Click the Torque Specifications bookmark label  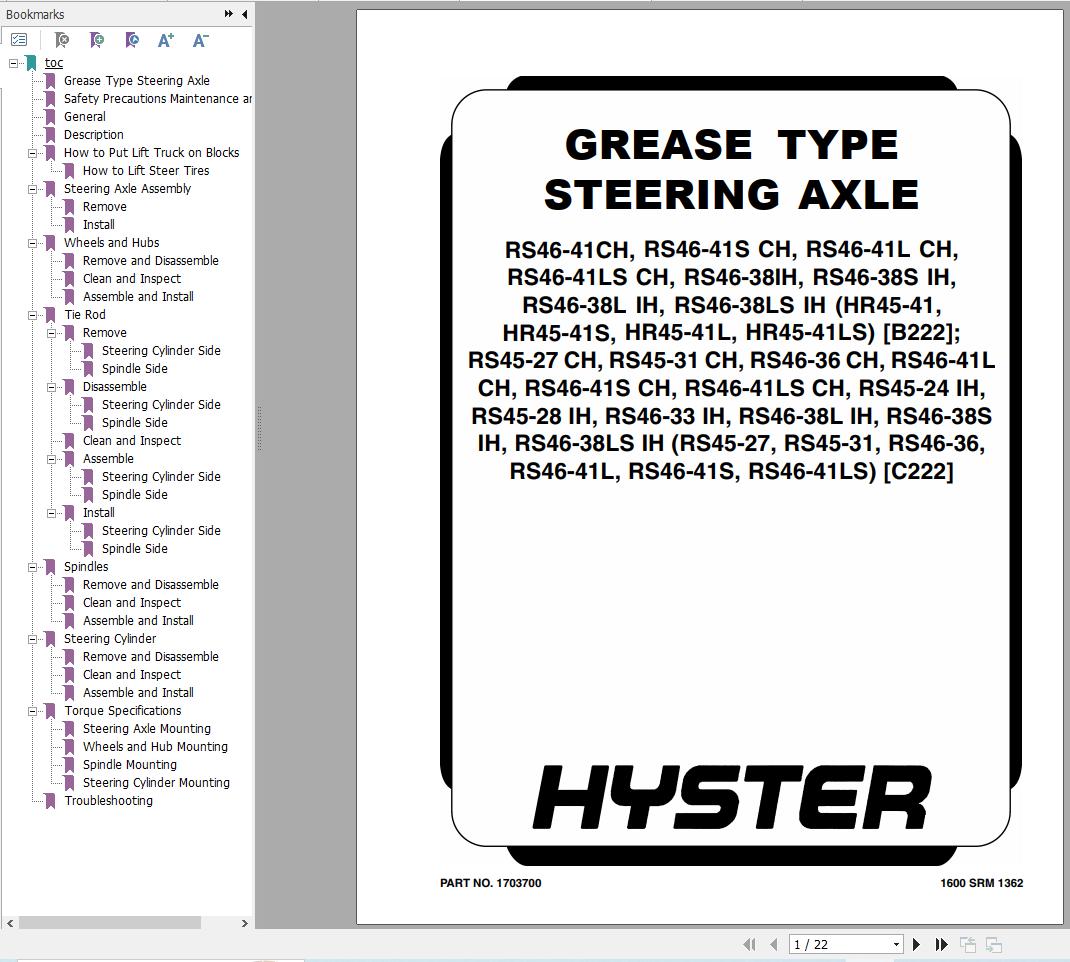pyautogui.click(x=123, y=711)
